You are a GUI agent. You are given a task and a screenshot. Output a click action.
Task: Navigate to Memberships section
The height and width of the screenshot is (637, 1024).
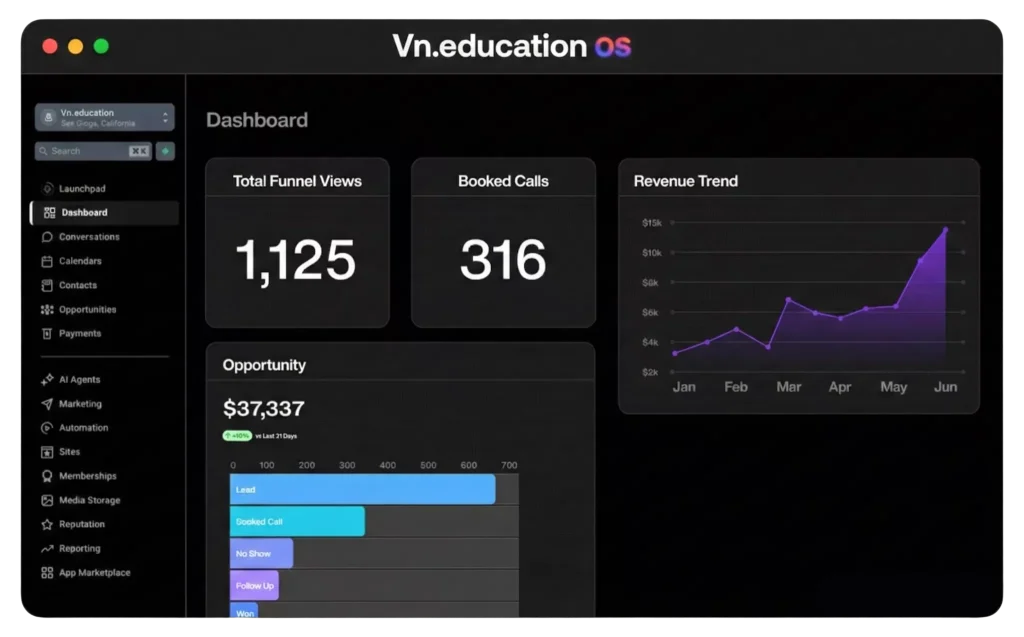coord(87,476)
